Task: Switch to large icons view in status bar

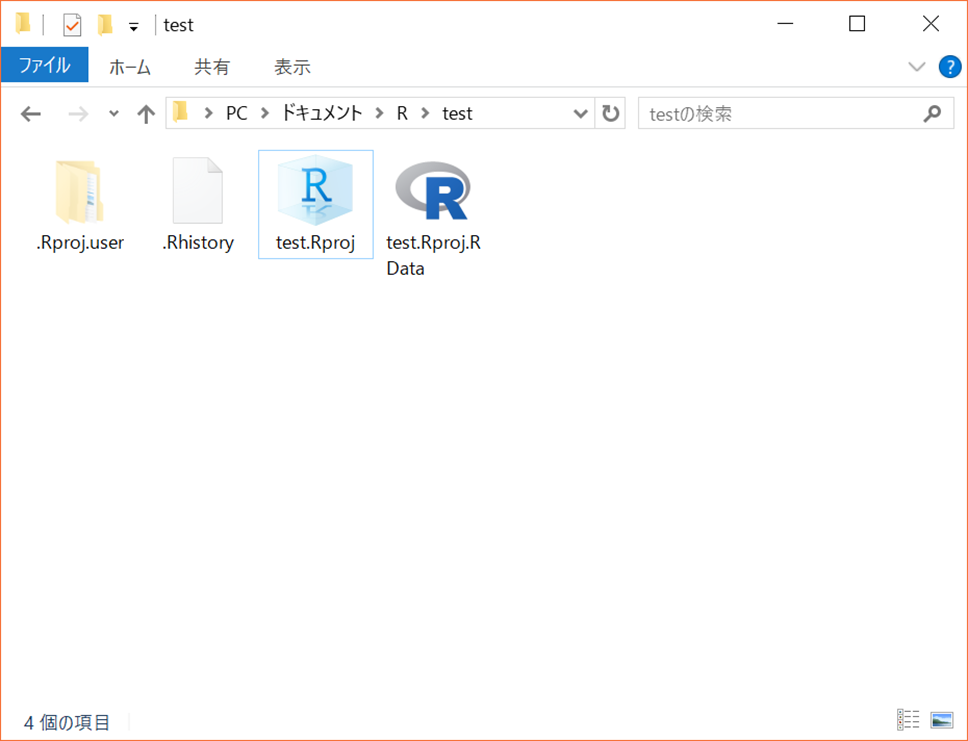Action: (x=941, y=720)
